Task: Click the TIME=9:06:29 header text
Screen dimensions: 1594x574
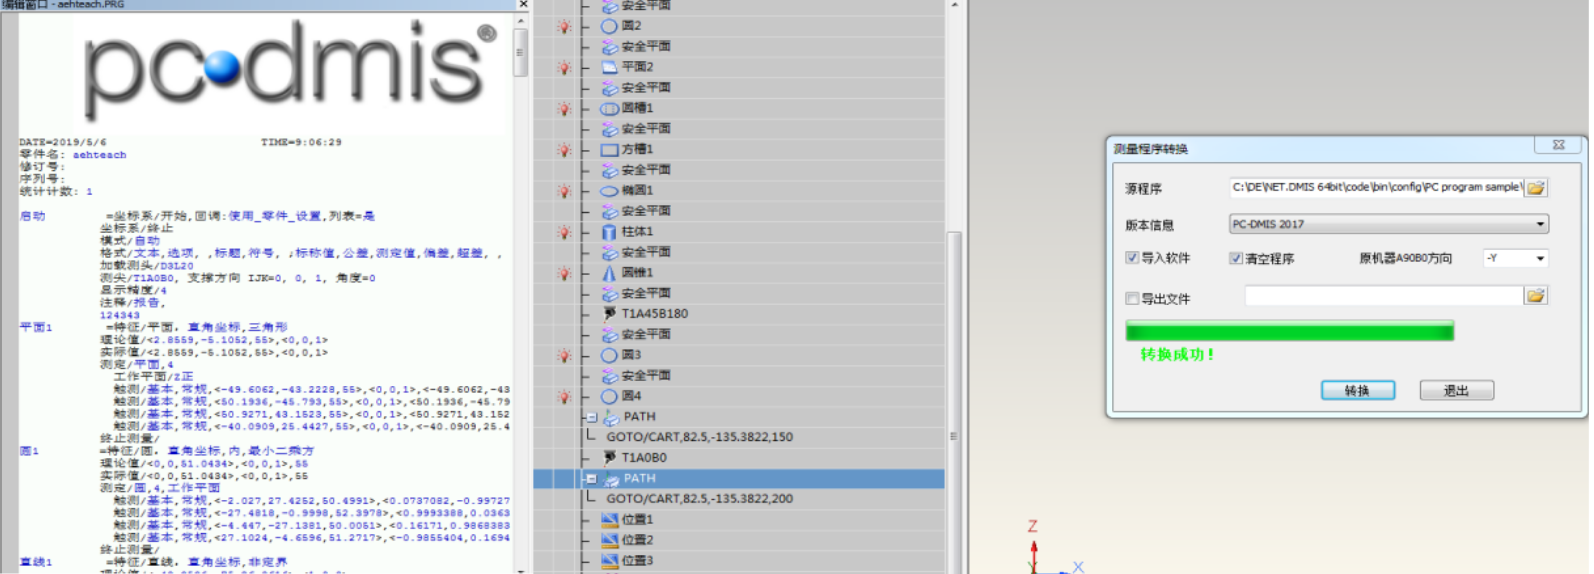Action: pos(301,142)
